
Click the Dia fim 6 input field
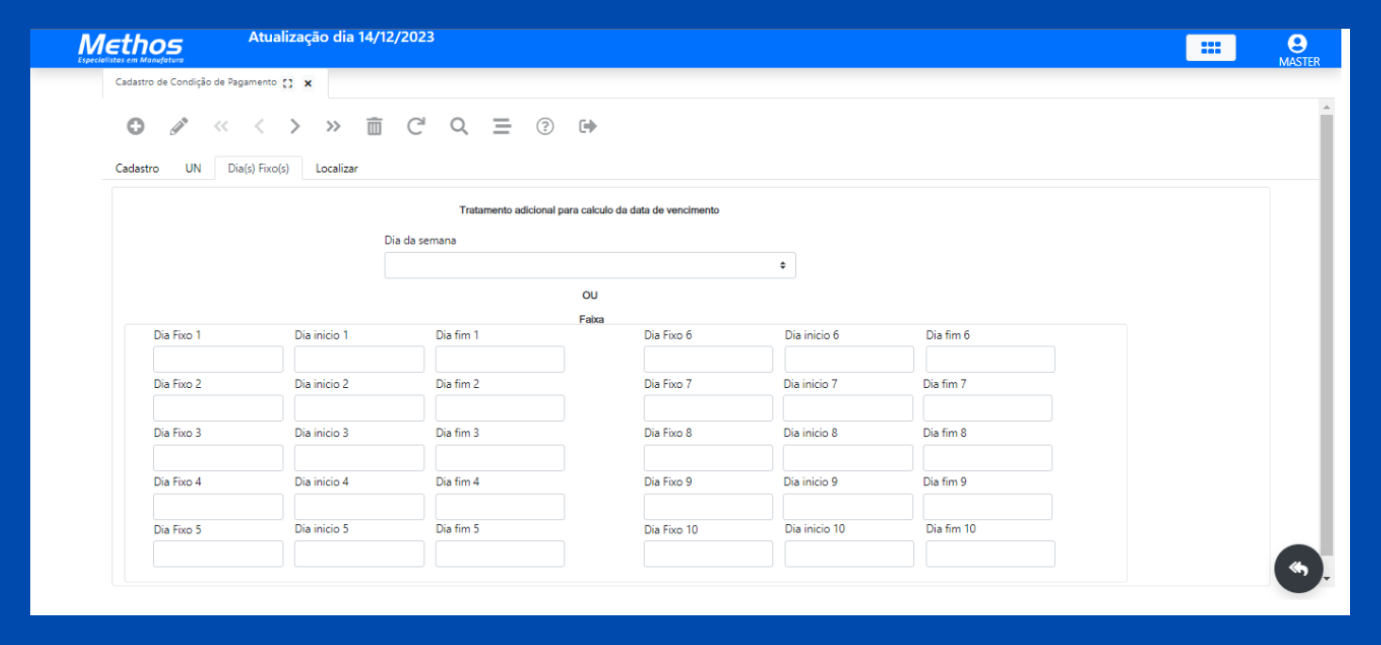point(990,359)
